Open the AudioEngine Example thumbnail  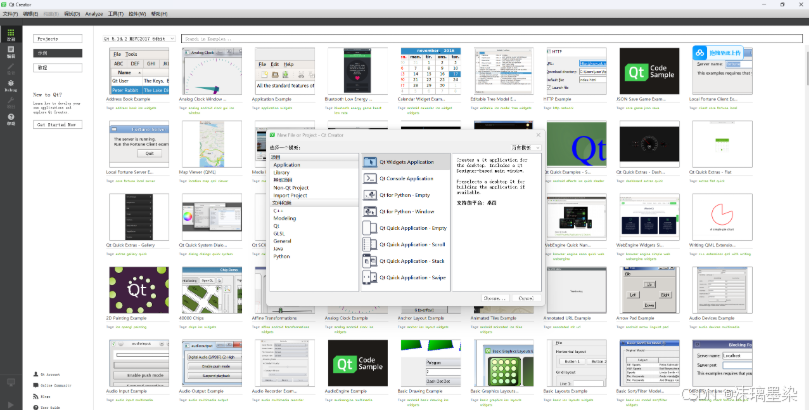point(358,363)
